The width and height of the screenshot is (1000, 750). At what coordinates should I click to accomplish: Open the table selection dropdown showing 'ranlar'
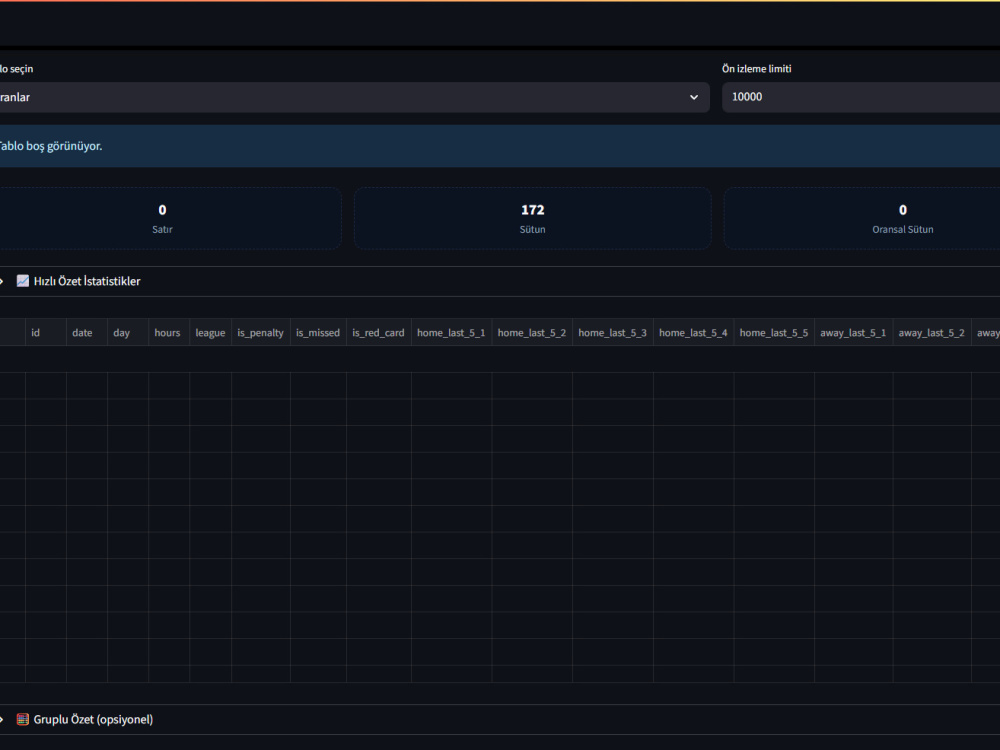[354, 97]
